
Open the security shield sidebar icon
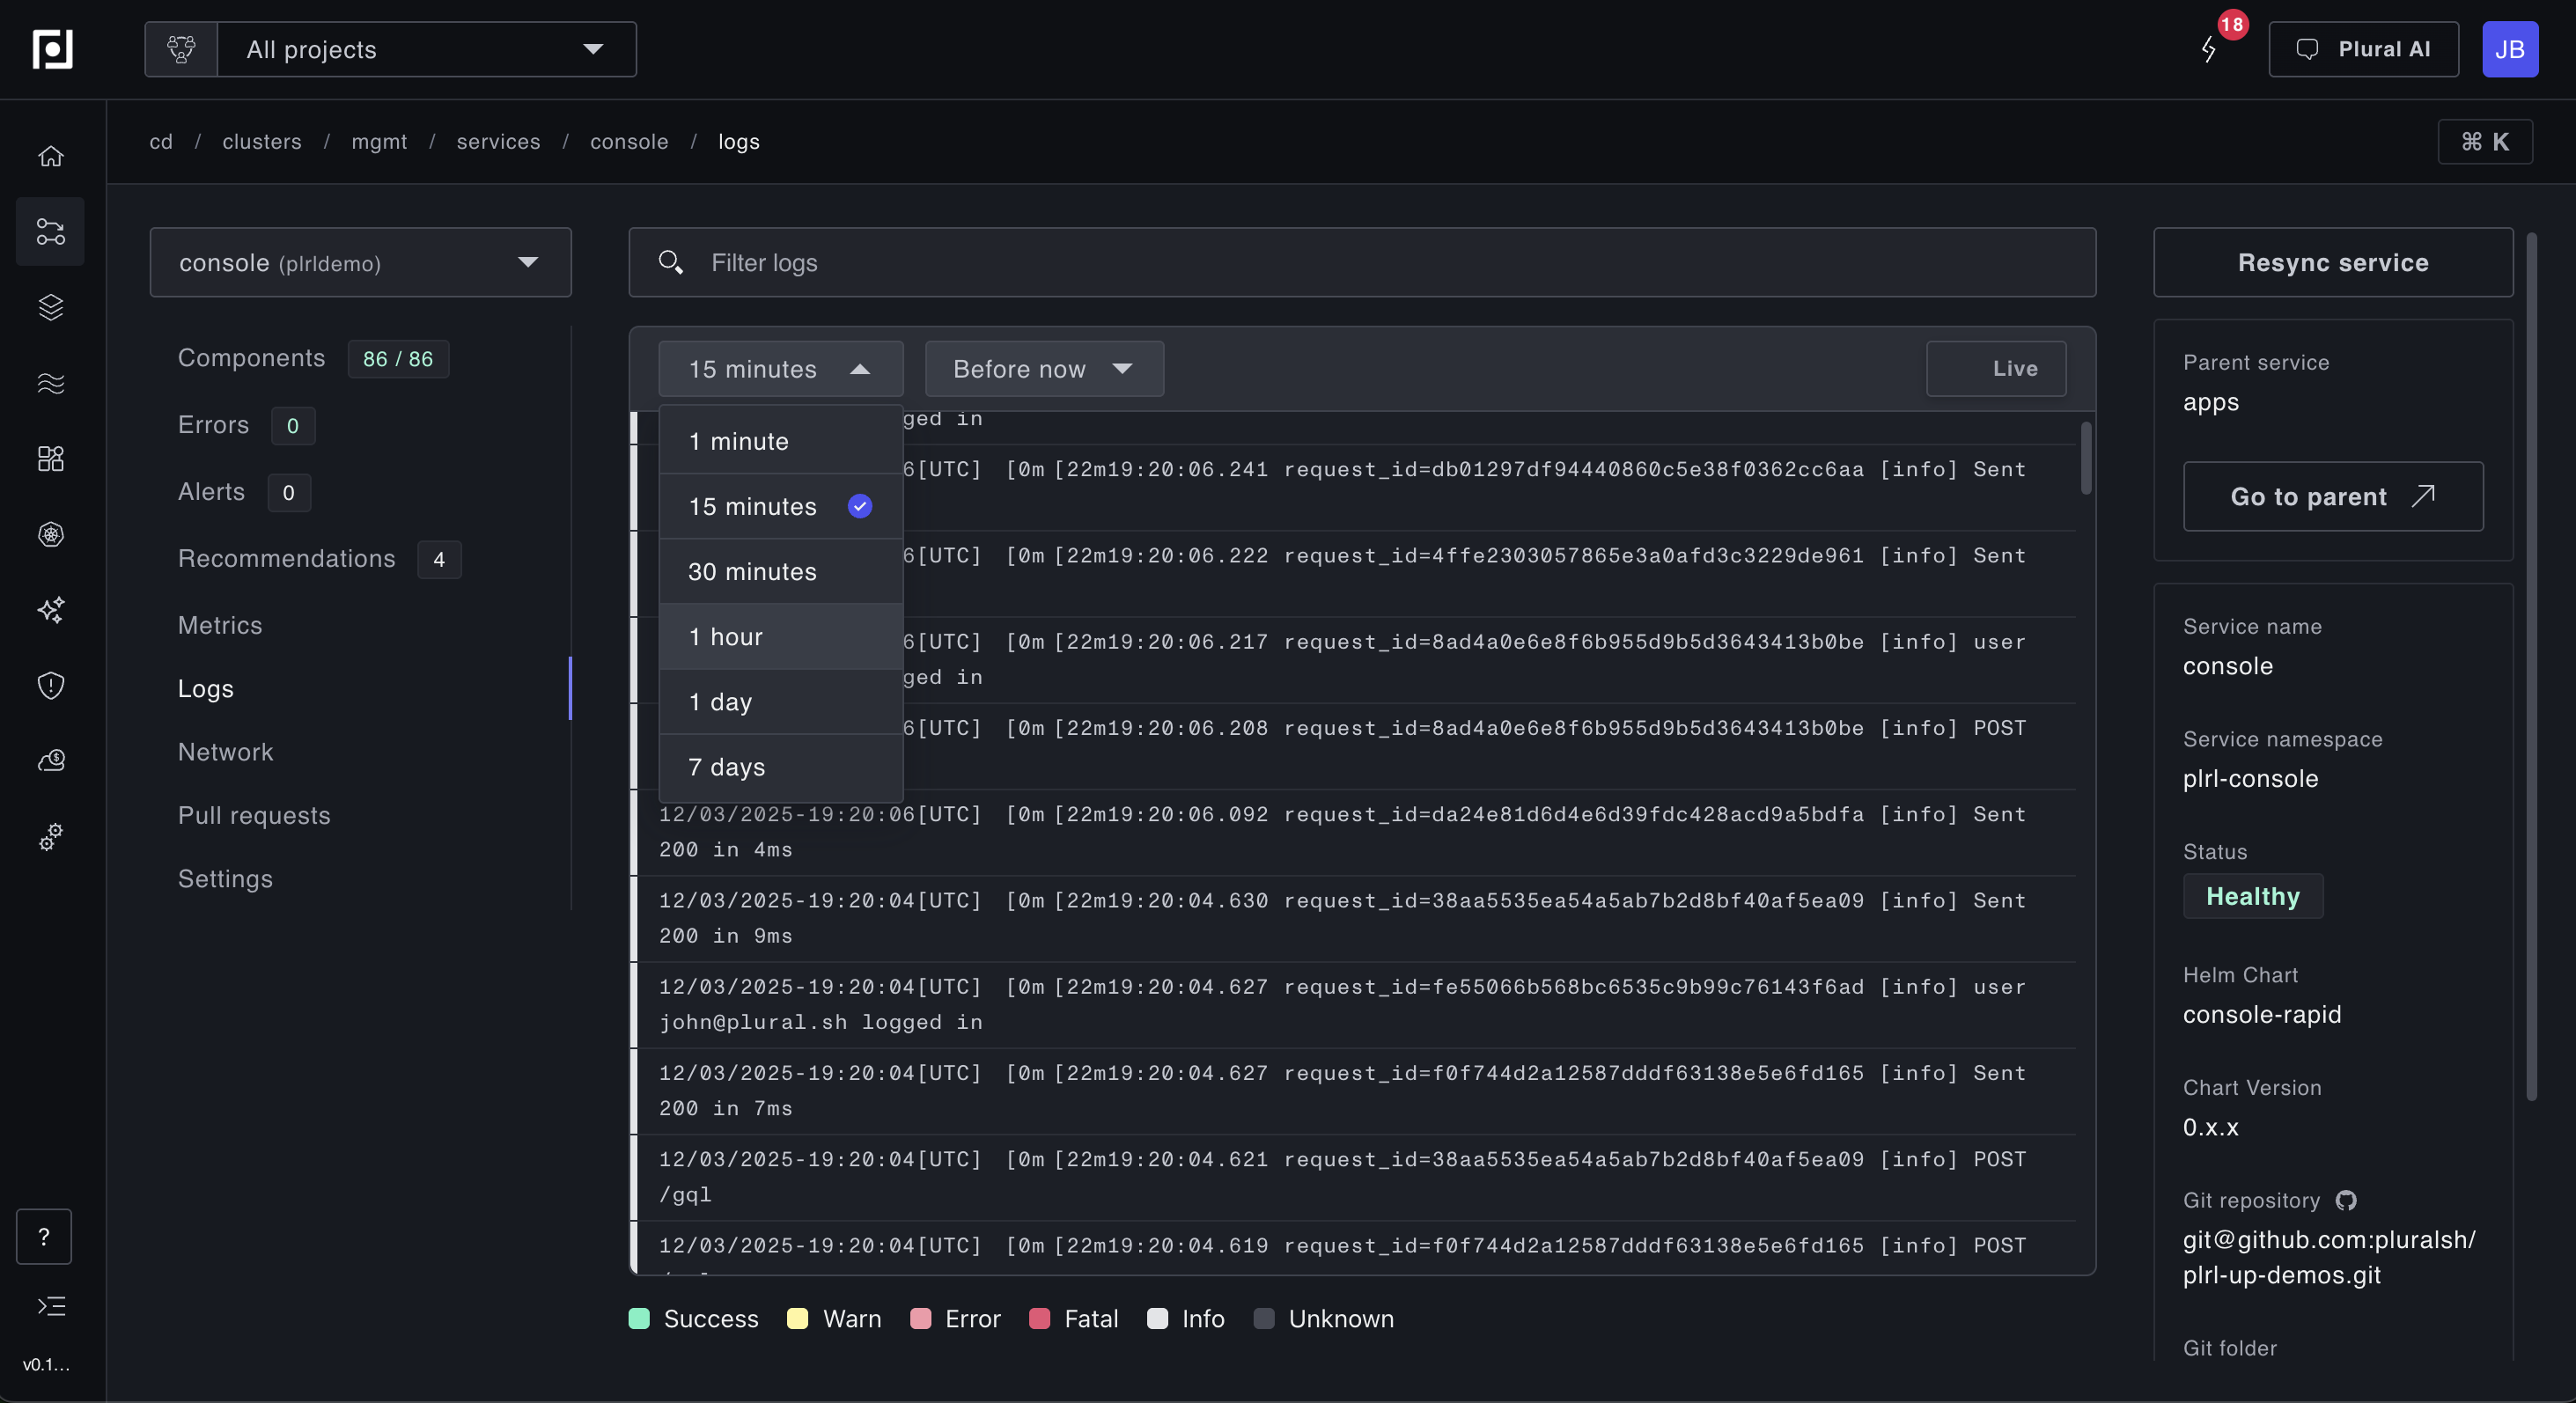coord(51,685)
